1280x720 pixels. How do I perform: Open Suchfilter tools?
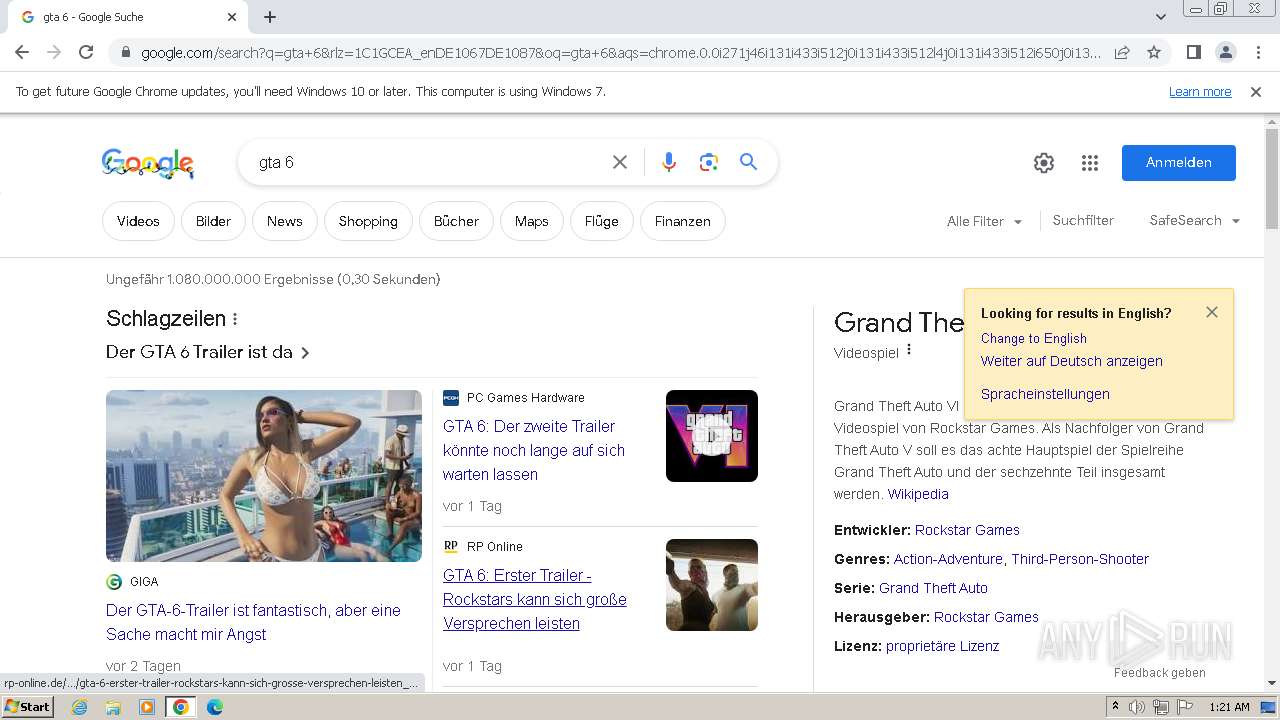coord(1083,220)
